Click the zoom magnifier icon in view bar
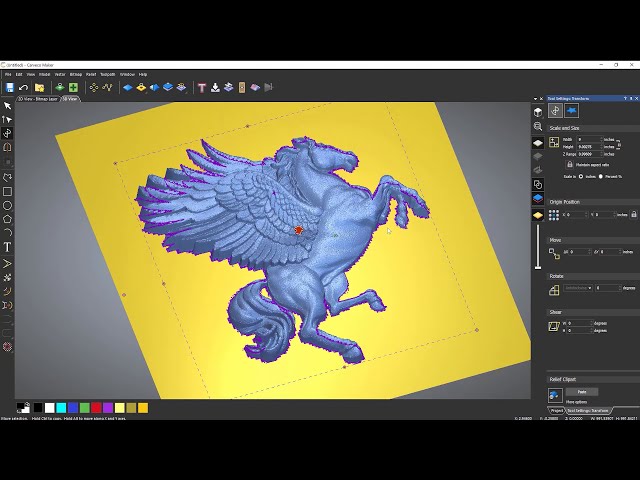 click(538, 127)
